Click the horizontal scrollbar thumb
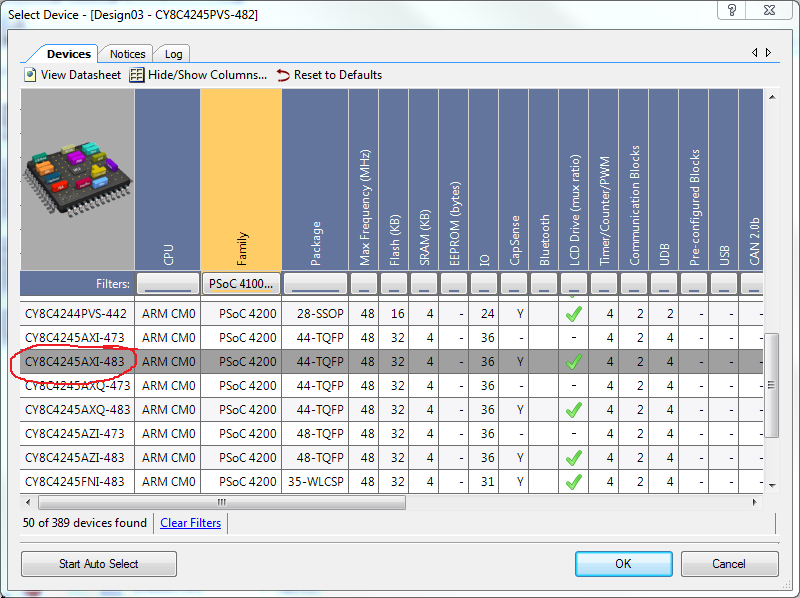Screen dimensions: 800x598 pos(222,503)
